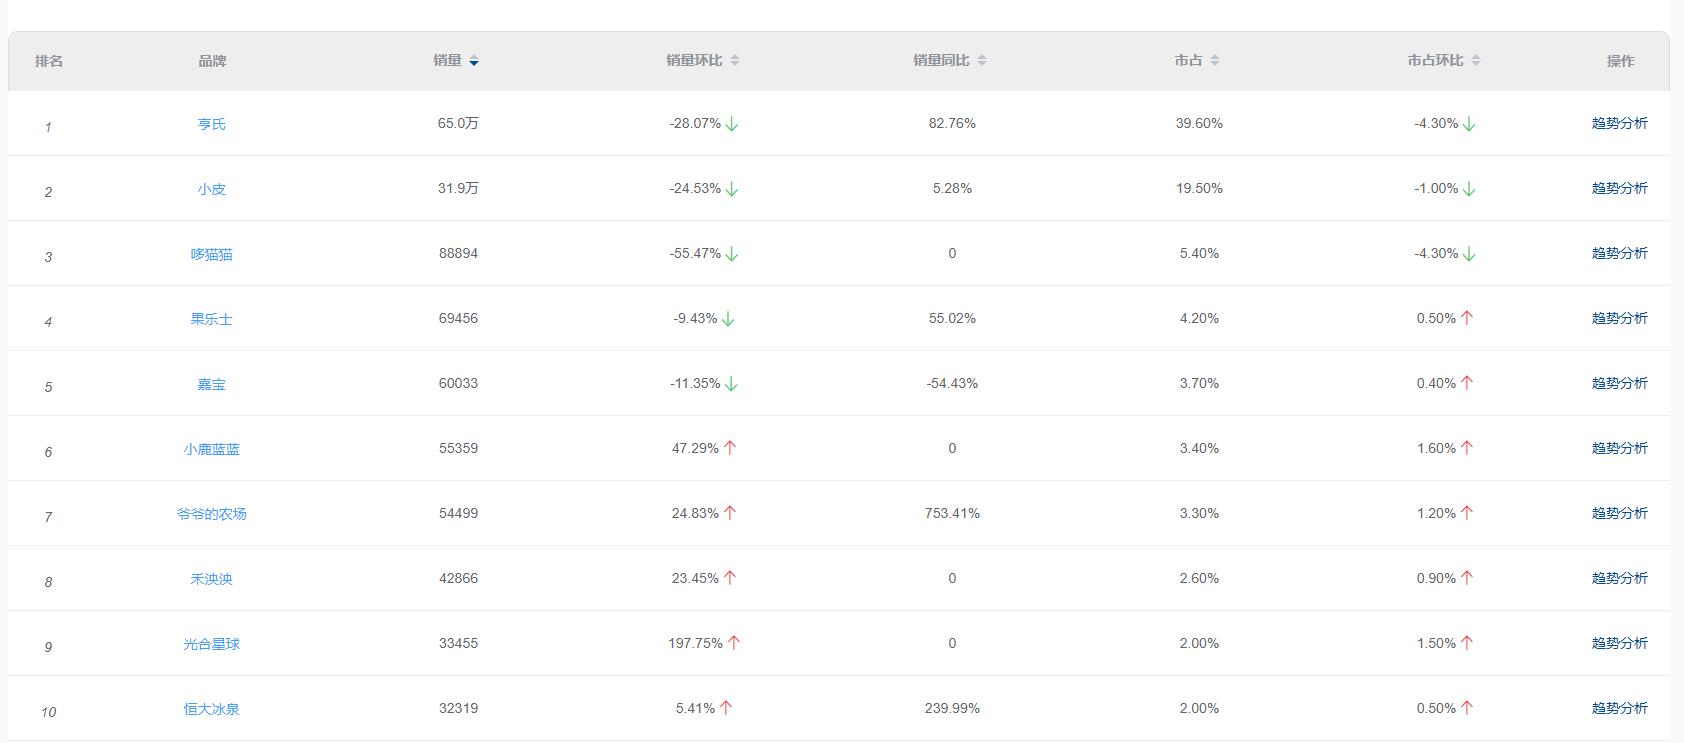Open 亨氏 brand link

coord(212,124)
